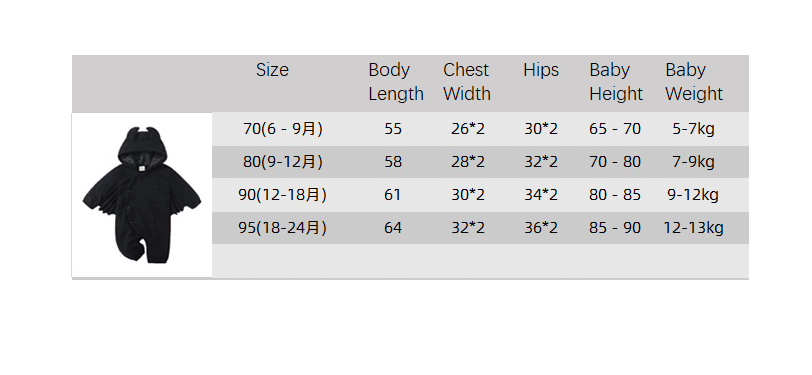Select the Hips column header
Viewport: 812px width, 375px height.
point(541,70)
